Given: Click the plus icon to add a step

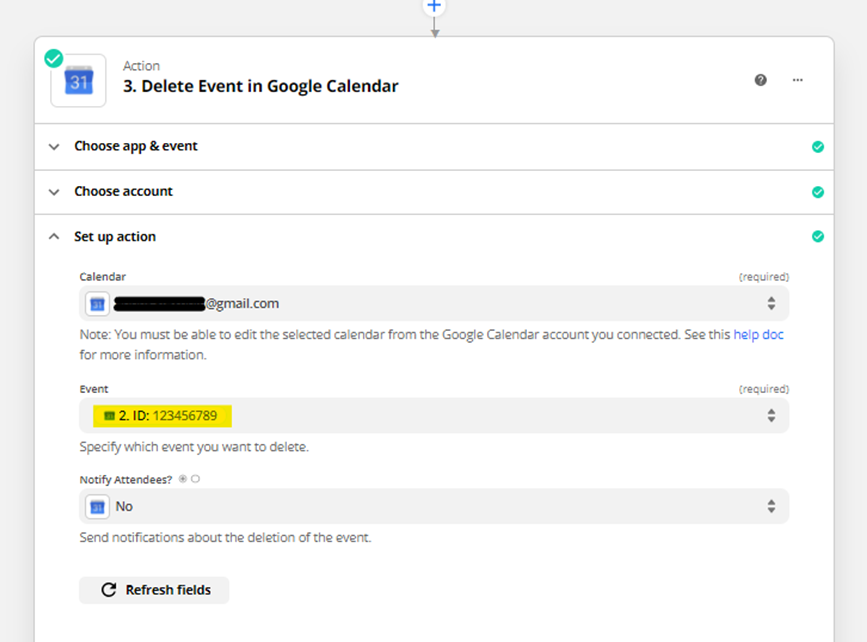Looking at the screenshot, I should (x=434, y=6).
